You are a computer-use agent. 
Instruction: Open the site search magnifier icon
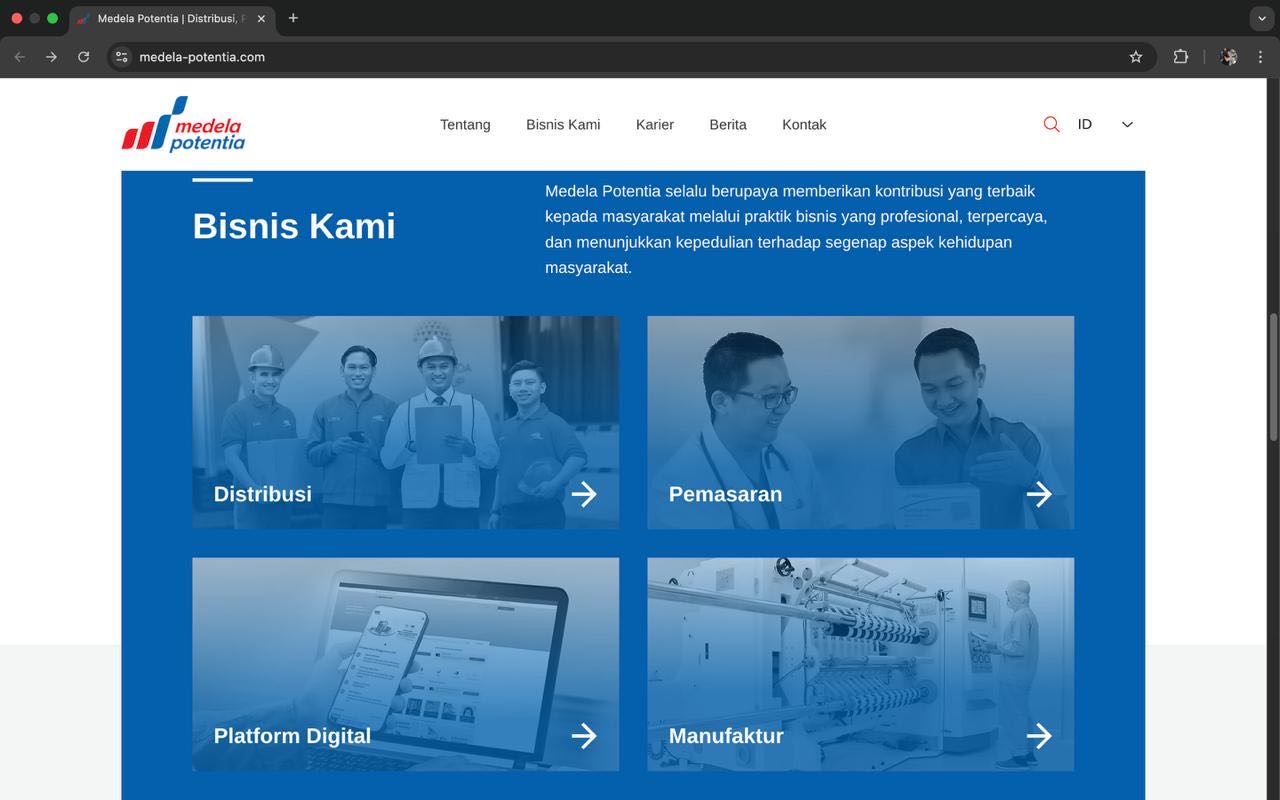[1051, 124]
